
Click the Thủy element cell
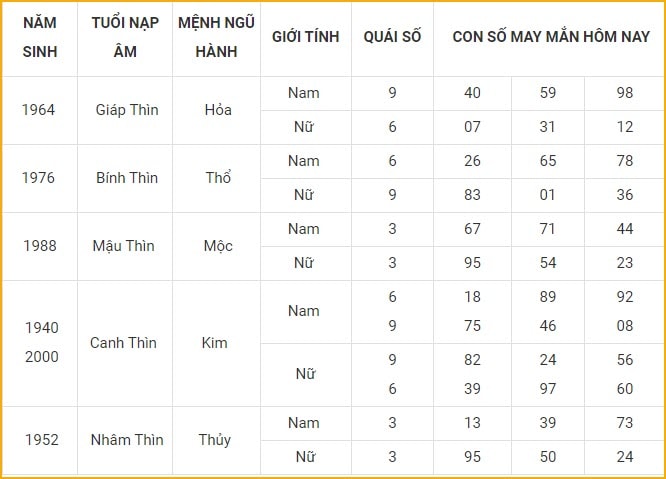(x=214, y=440)
